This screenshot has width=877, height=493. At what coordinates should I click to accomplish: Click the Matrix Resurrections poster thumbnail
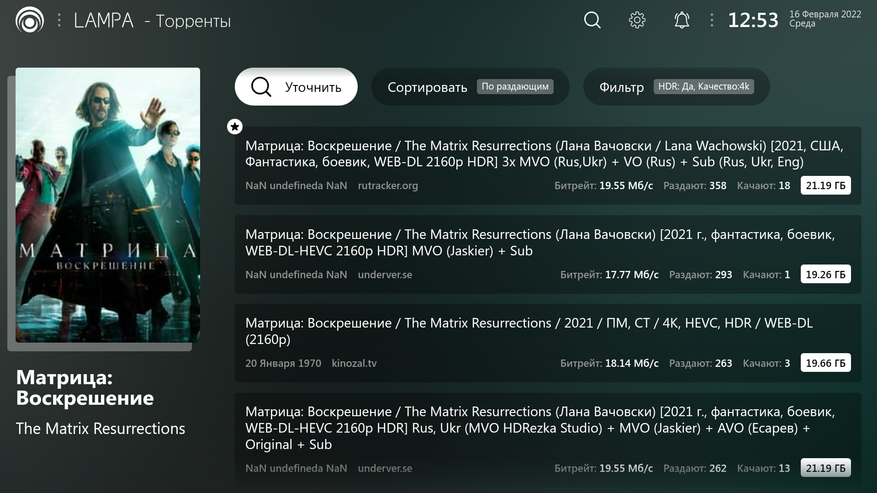108,204
